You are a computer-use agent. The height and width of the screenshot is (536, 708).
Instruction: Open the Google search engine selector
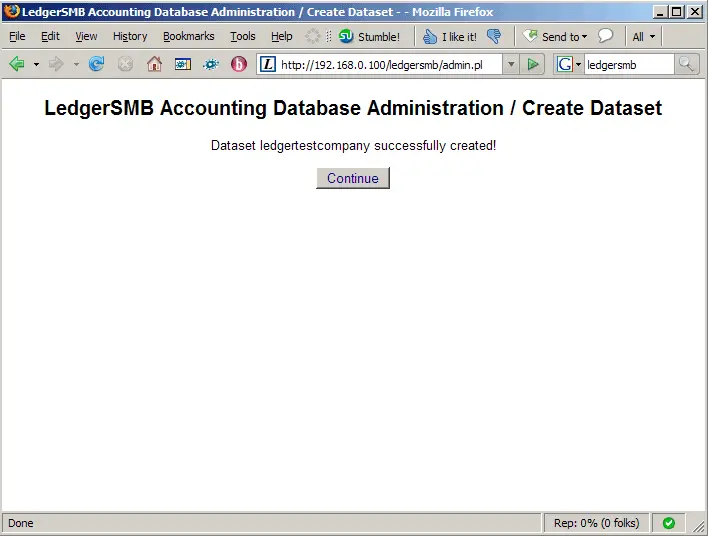point(568,65)
